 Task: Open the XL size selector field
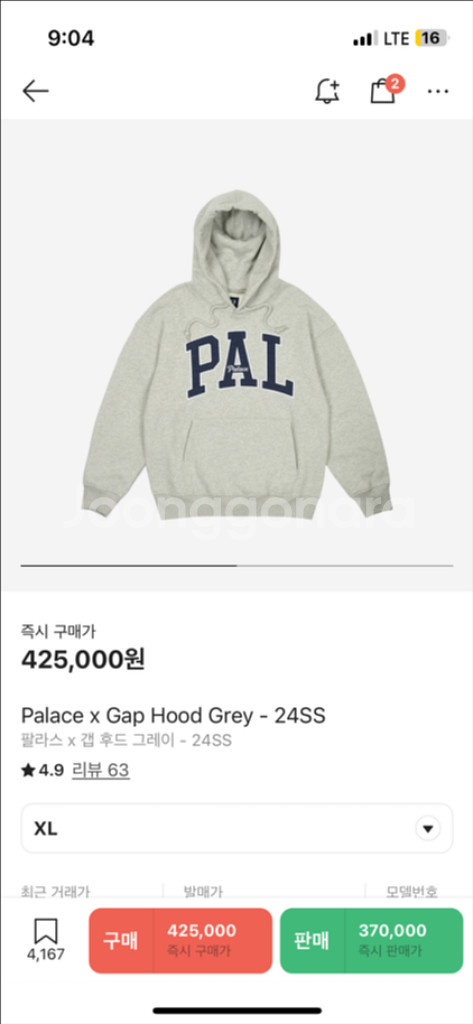pos(236,829)
